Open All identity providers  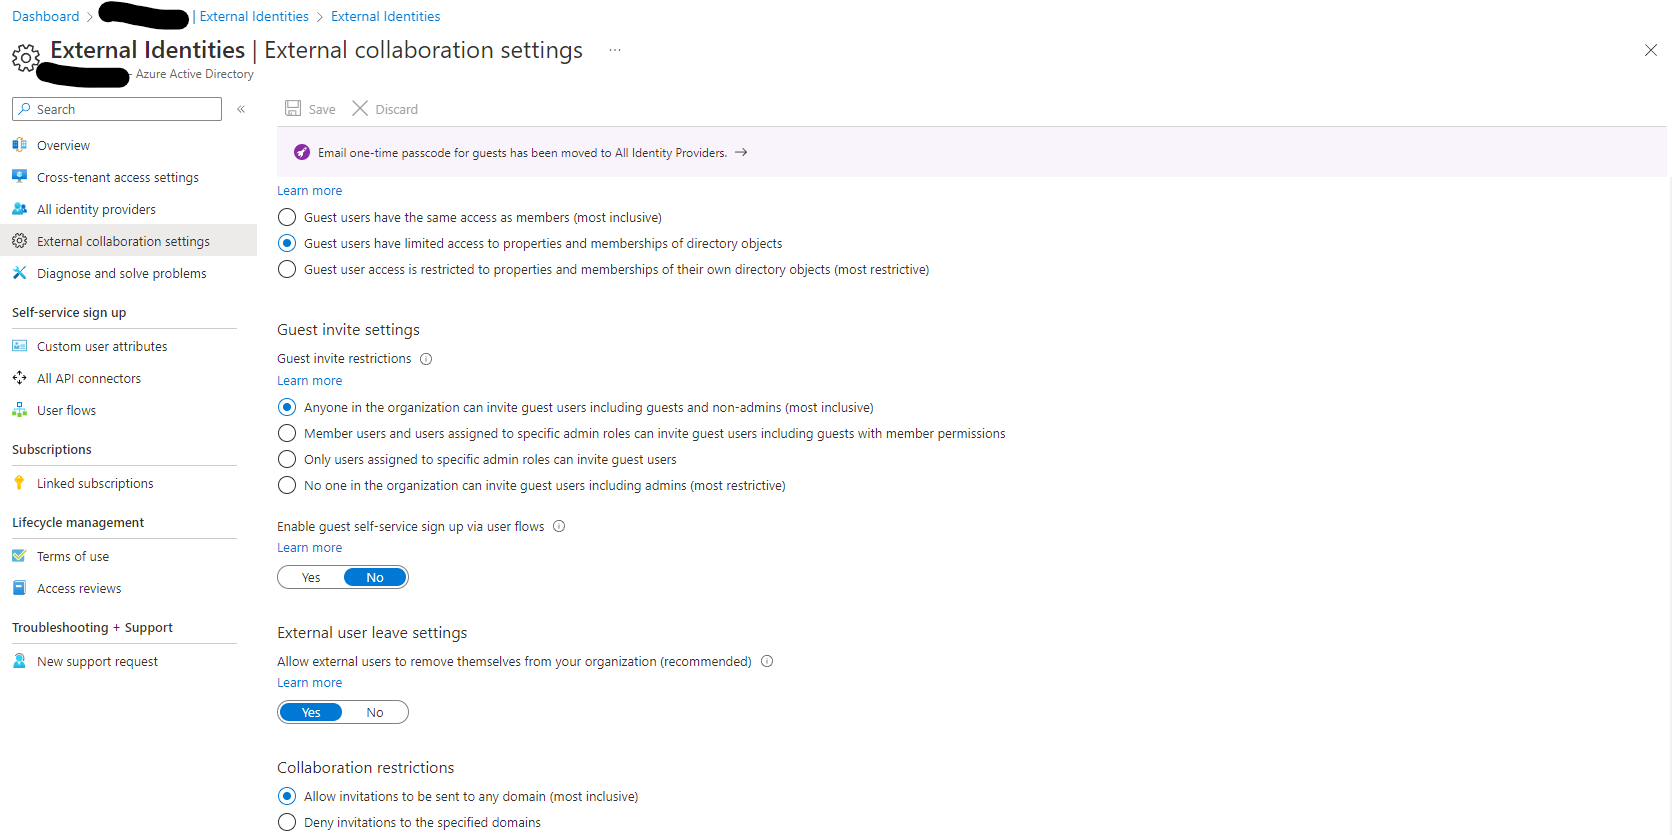tap(95, 209)
